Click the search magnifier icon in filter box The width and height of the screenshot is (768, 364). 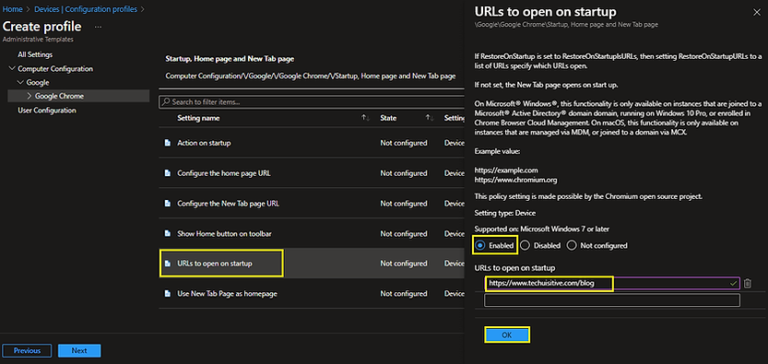(x=166, y=102)
